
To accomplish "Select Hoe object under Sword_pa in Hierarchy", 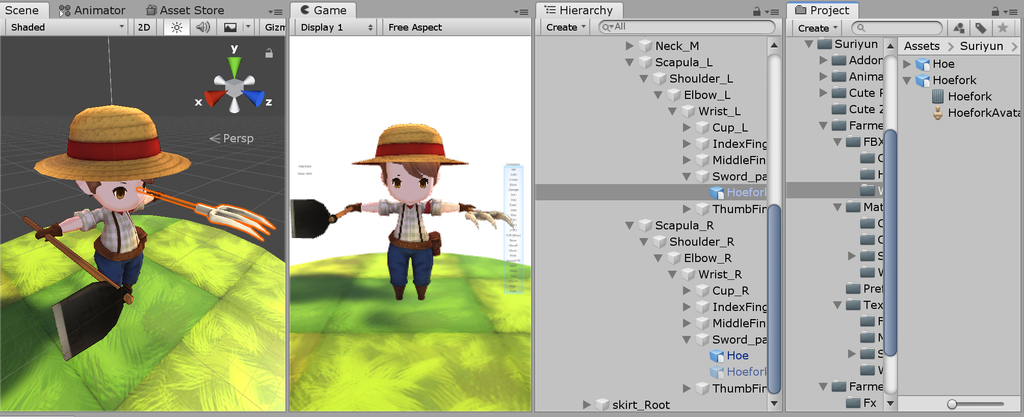I will pyautogui.click(x=737, y=356).
